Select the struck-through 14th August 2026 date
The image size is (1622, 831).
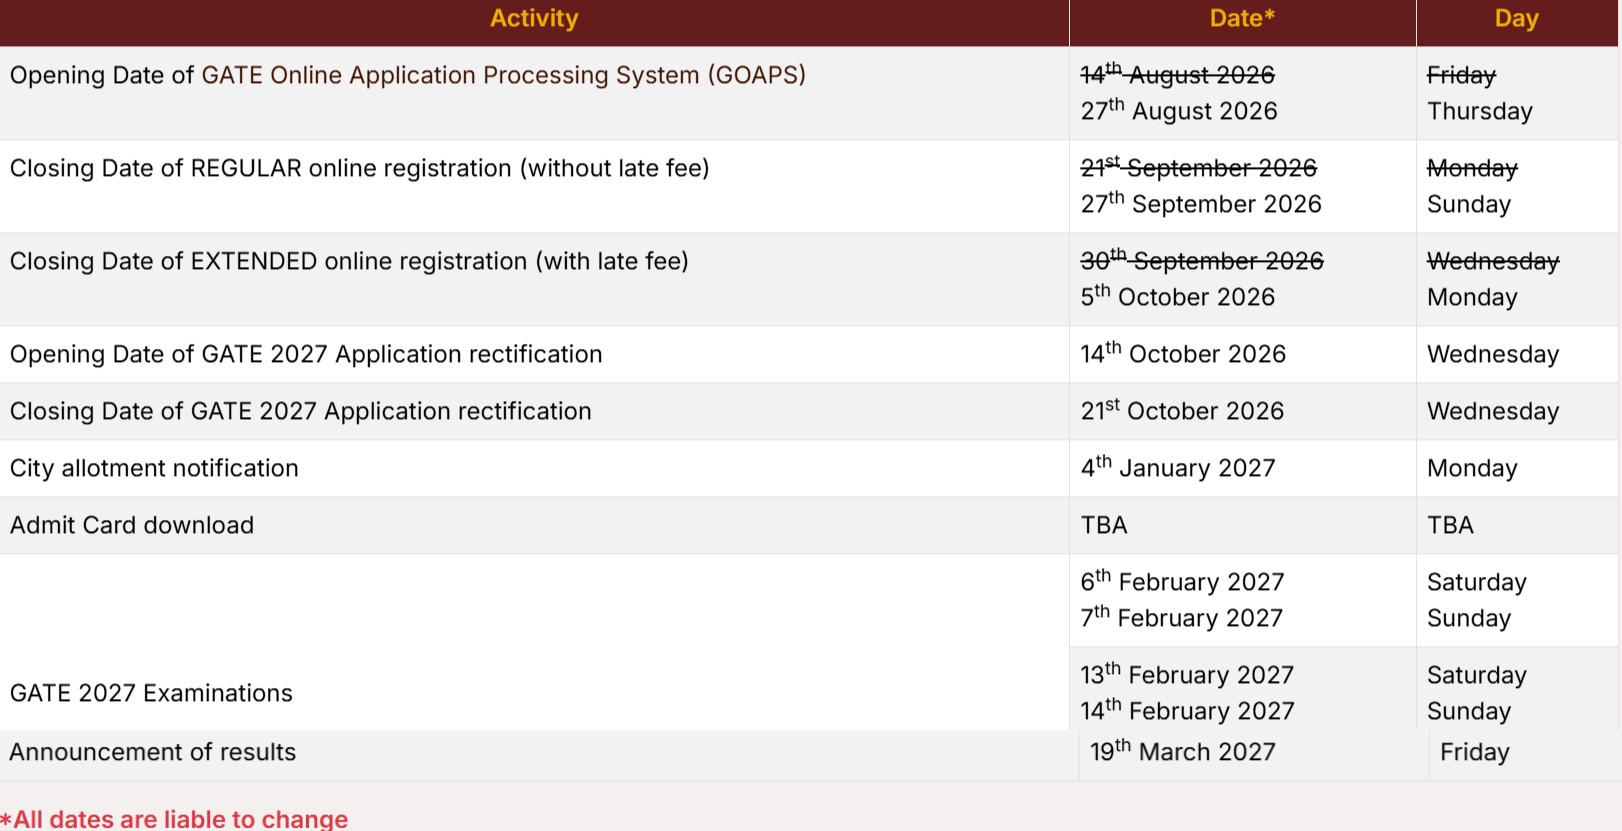pos(1178,74)
